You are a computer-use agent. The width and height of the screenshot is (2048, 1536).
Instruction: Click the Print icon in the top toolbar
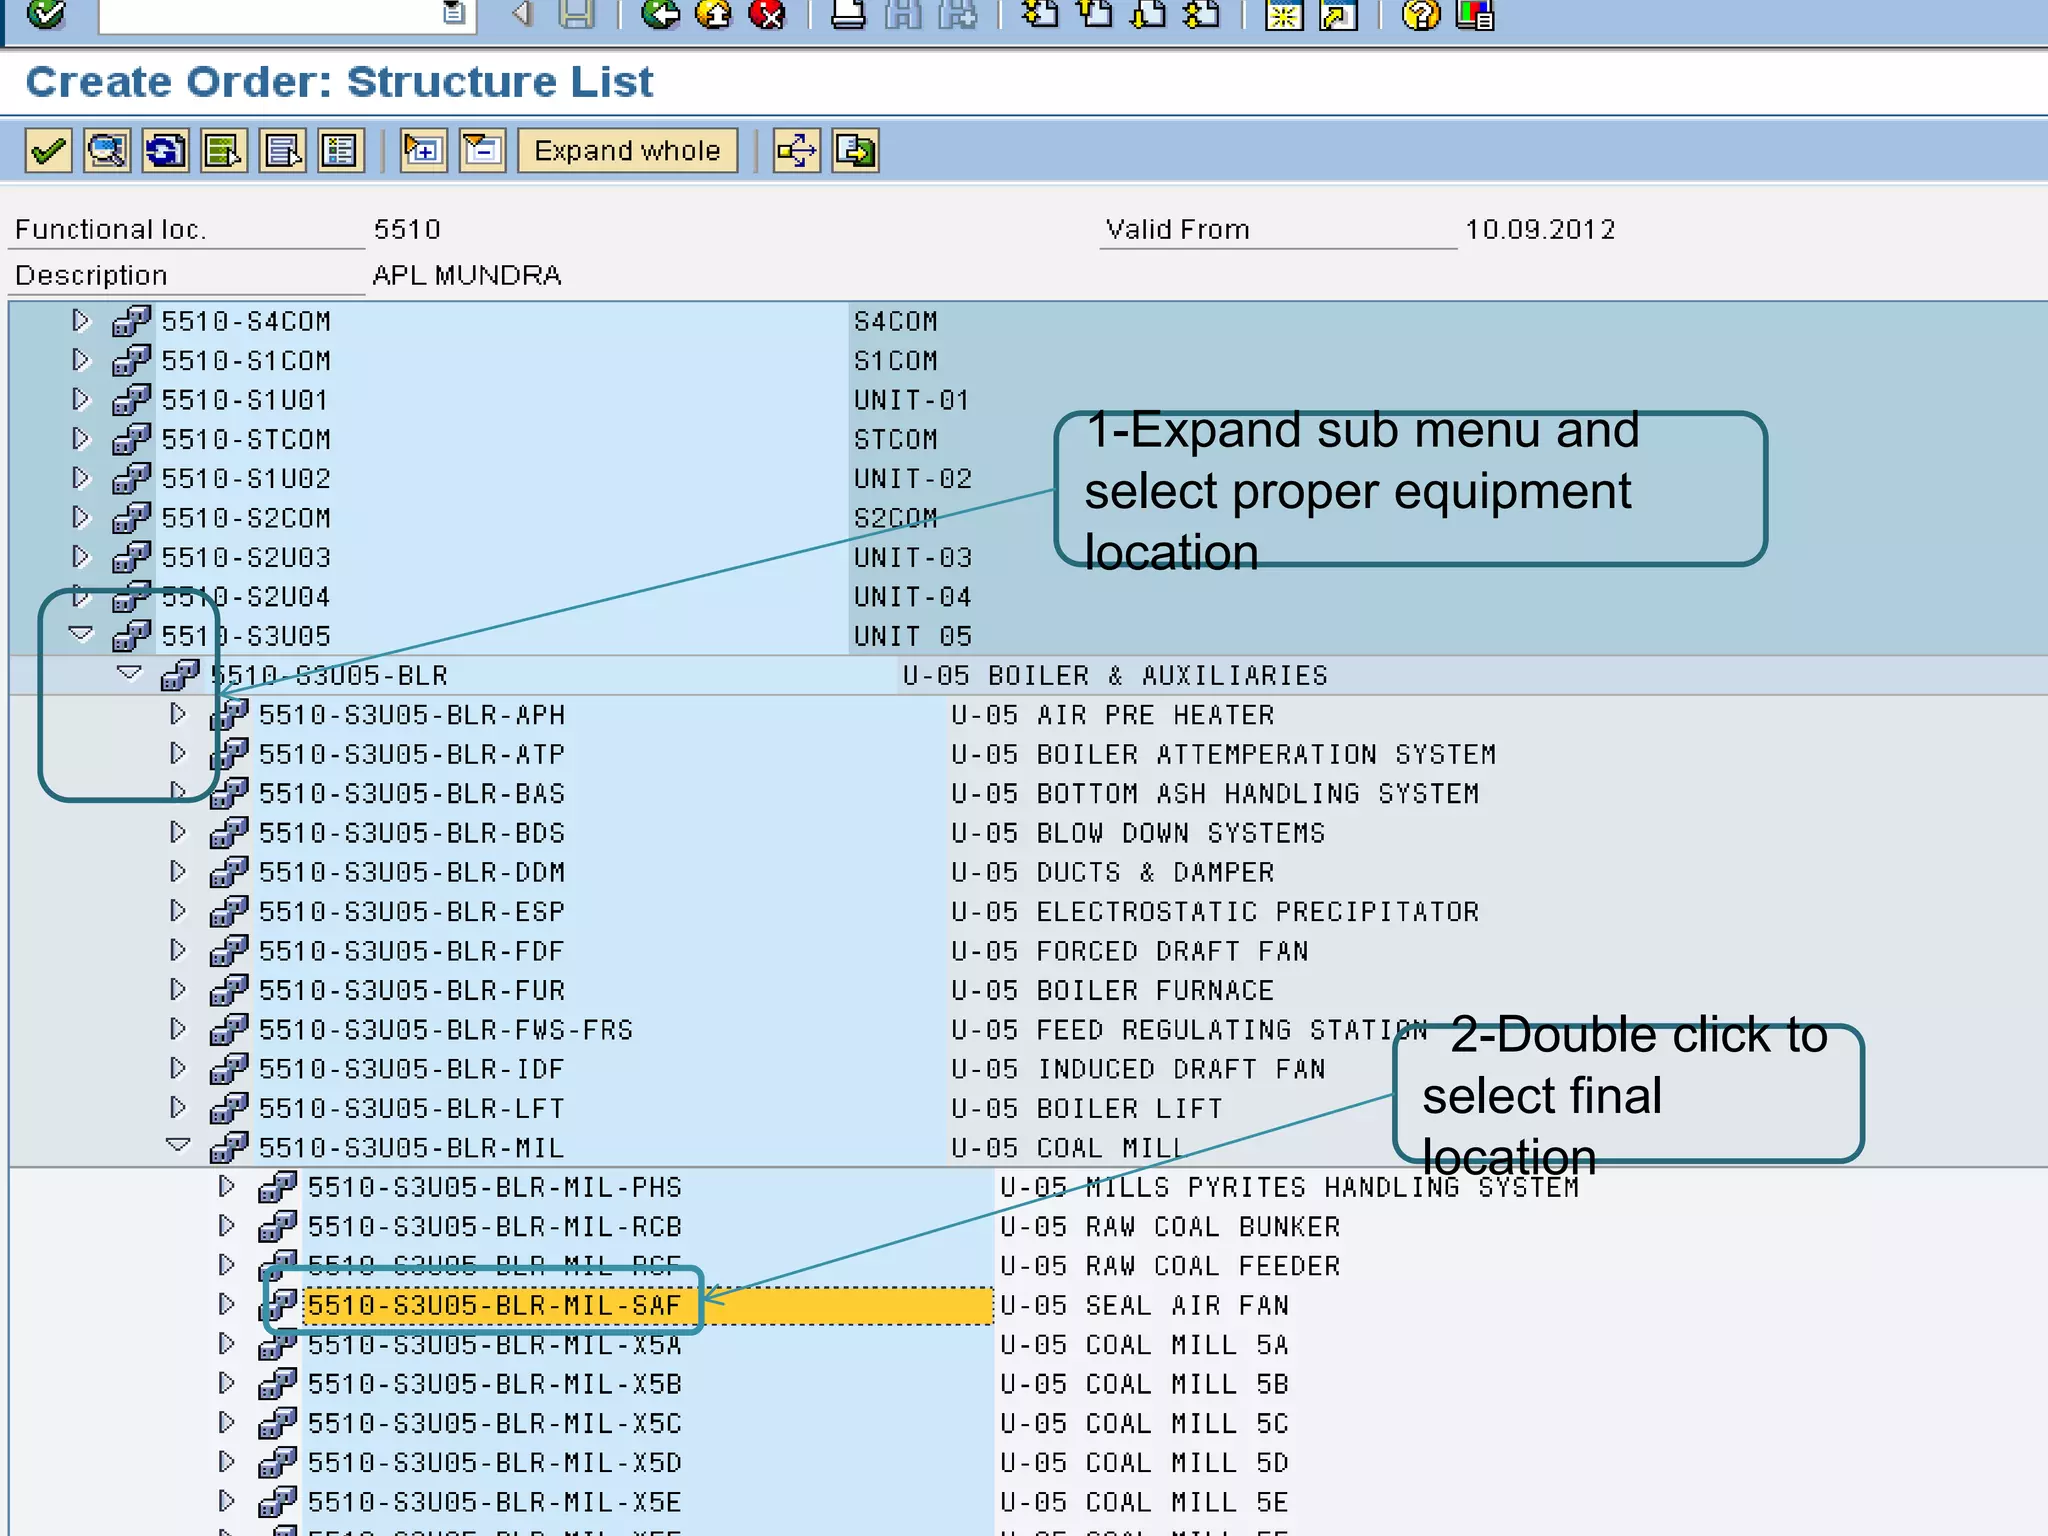[848, 13]
